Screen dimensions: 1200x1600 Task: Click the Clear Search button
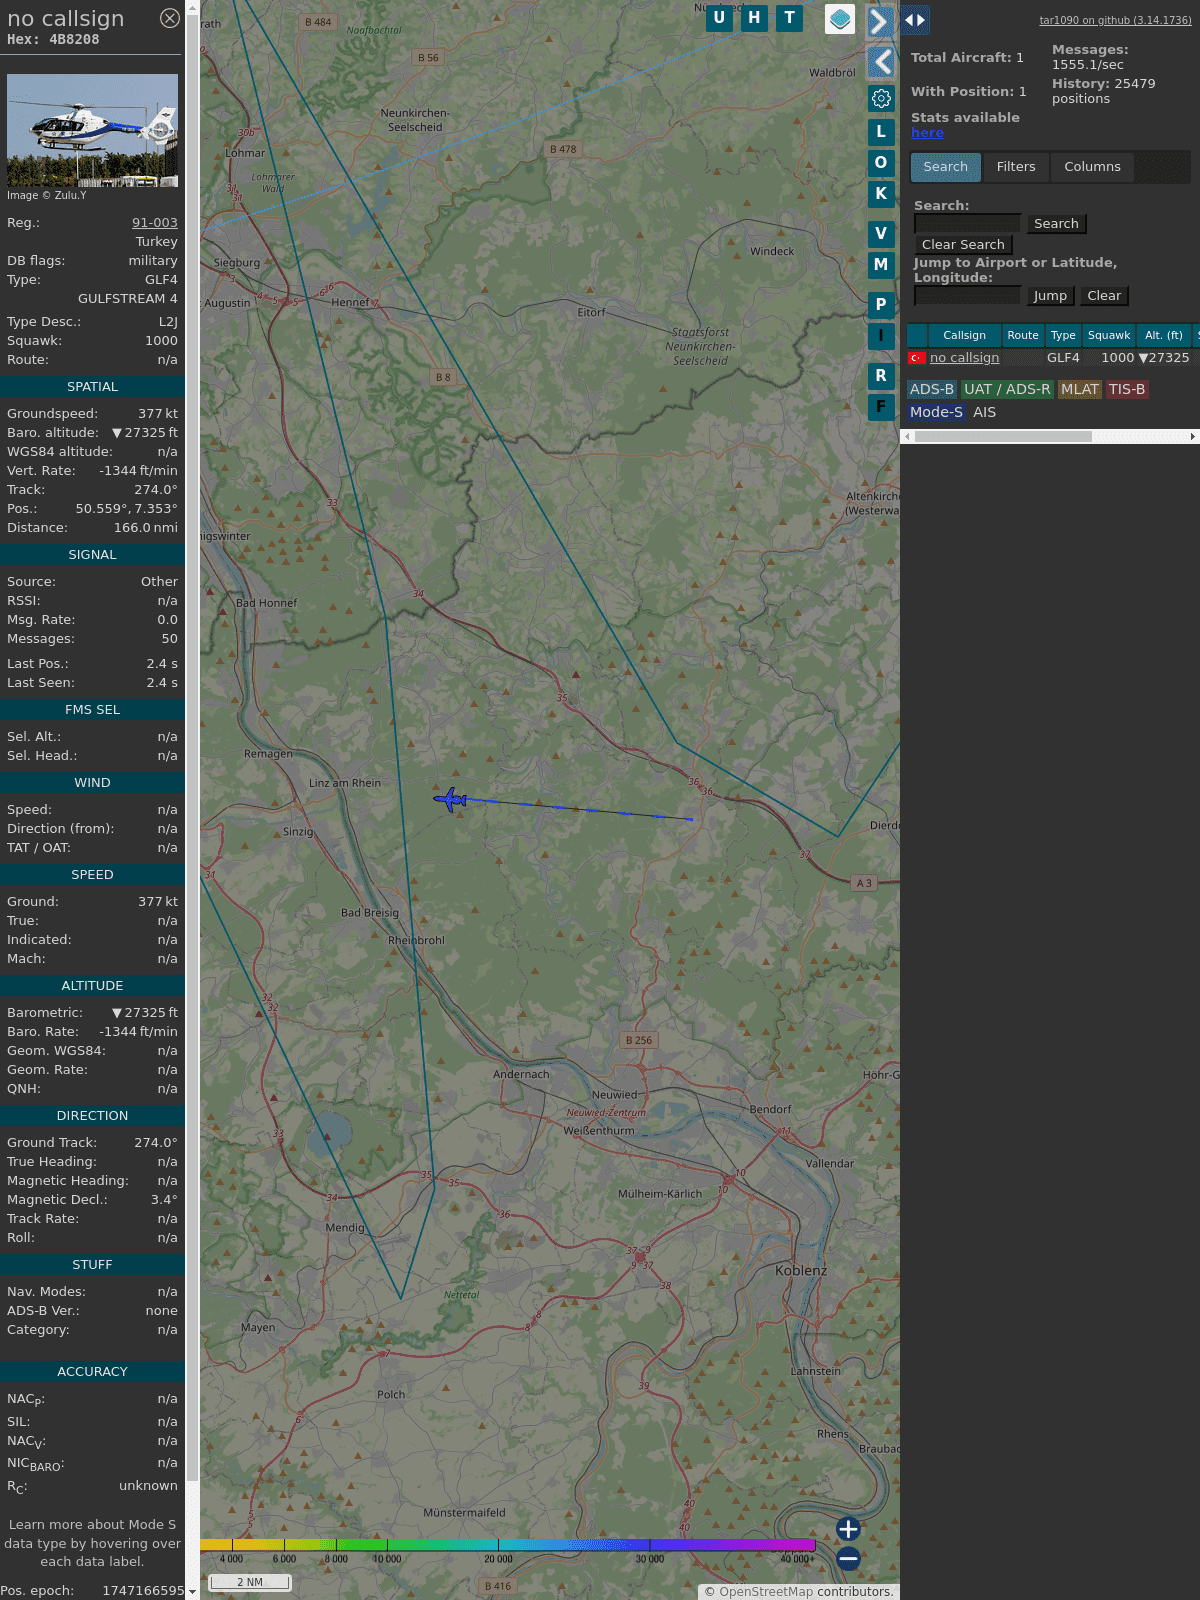963,245
